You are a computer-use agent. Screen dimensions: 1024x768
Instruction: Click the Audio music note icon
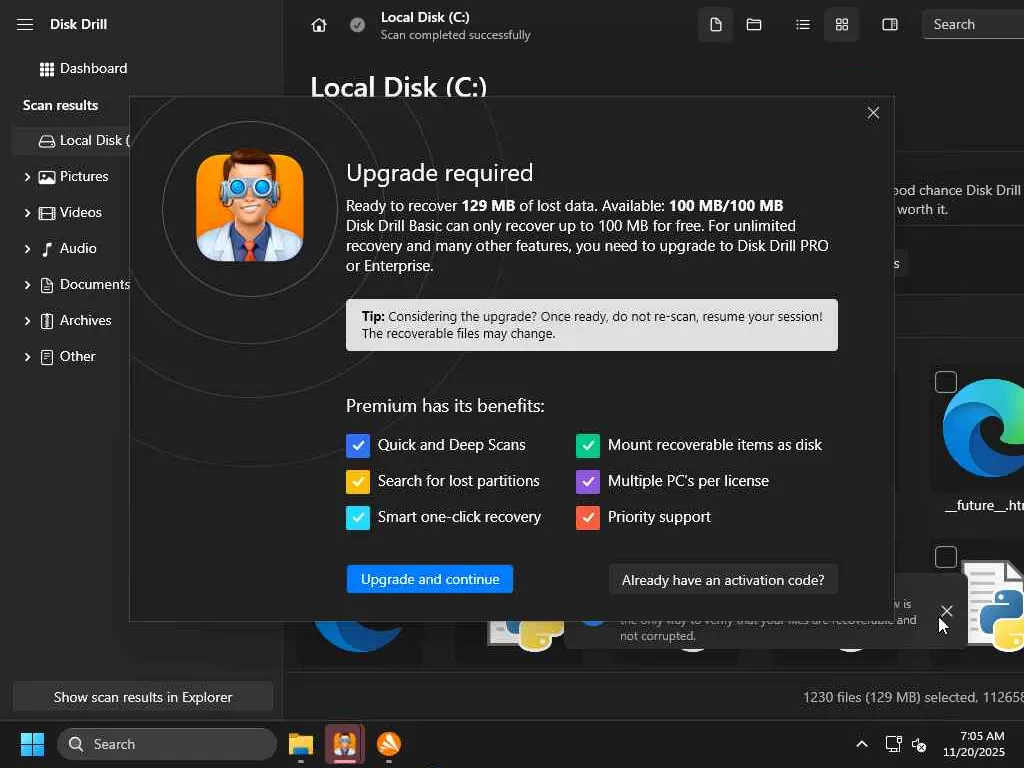[46, 249]
